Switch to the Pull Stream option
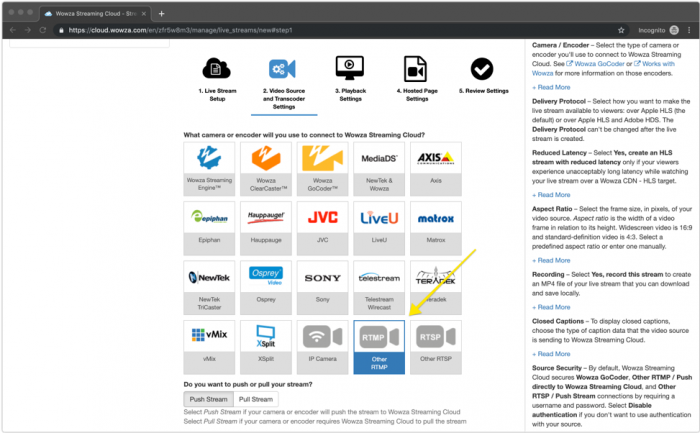The image size is (700, 433). click(255, 400)
